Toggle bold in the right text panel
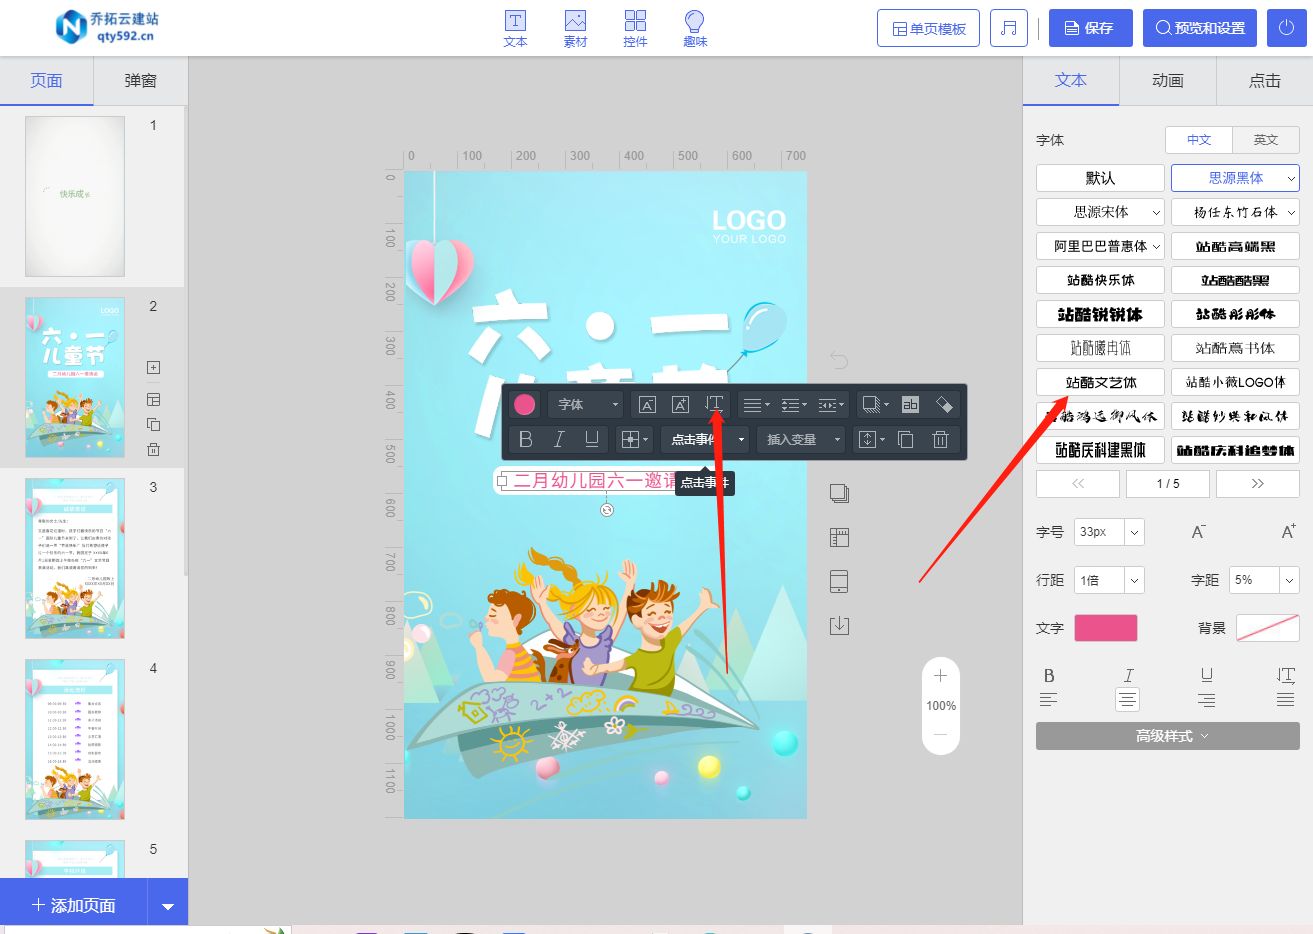1313x934 pixels. pos(1049,676)
